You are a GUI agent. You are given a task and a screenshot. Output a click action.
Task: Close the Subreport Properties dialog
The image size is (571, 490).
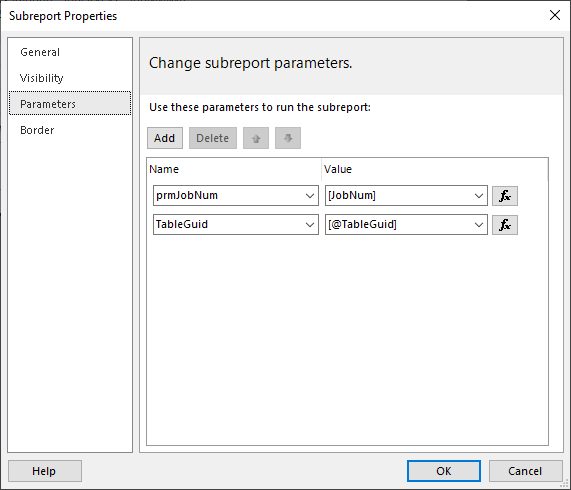click(555, 15)
